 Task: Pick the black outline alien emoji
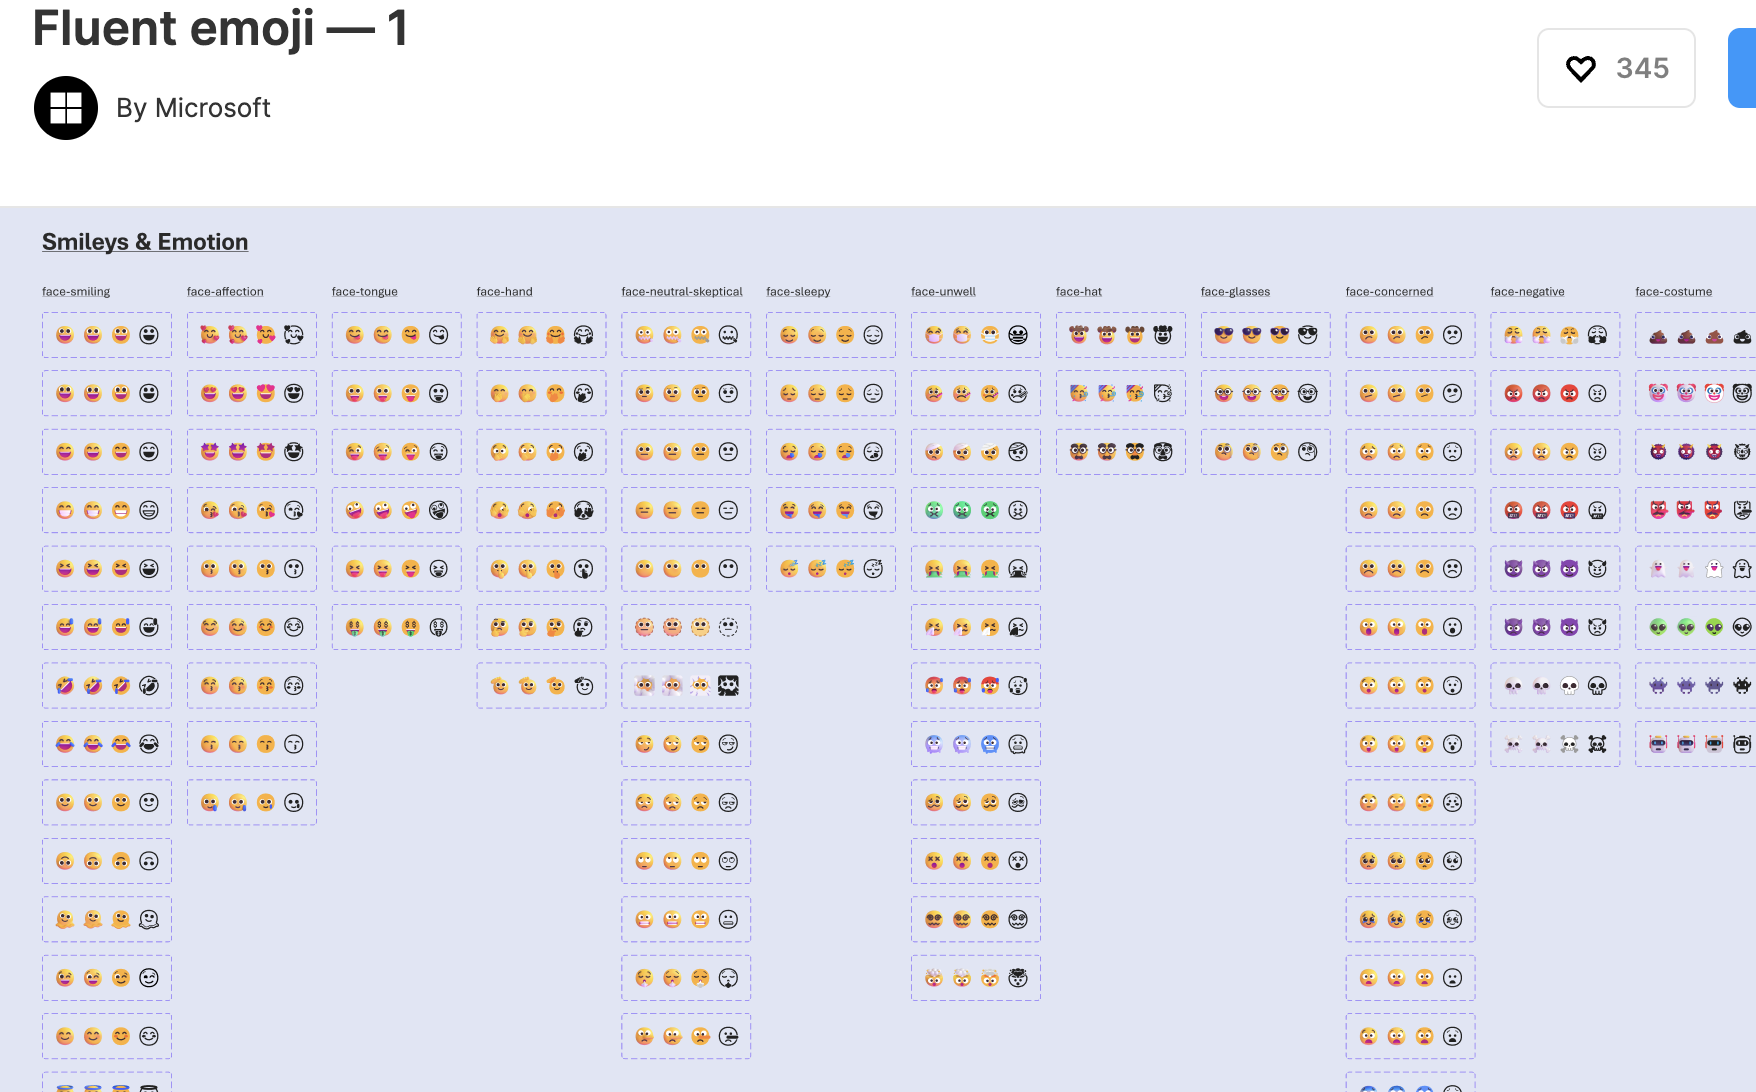tap(1742, 627)
